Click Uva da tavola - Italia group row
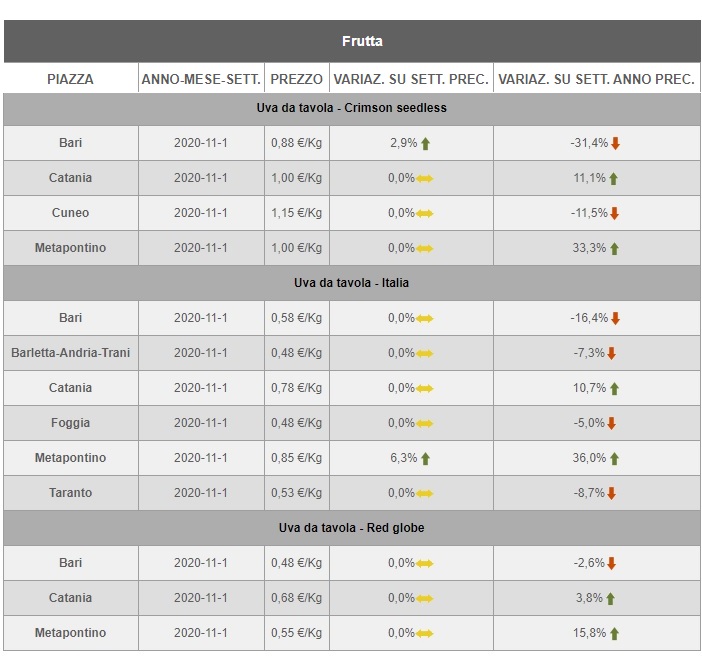The height and width of the screenshot is (660, 702). coord(351,283)
